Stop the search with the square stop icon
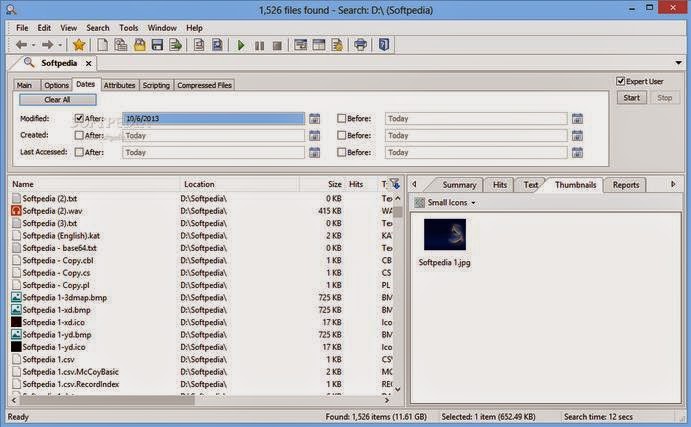Screen dimensions: 691x427 point(277,46)
